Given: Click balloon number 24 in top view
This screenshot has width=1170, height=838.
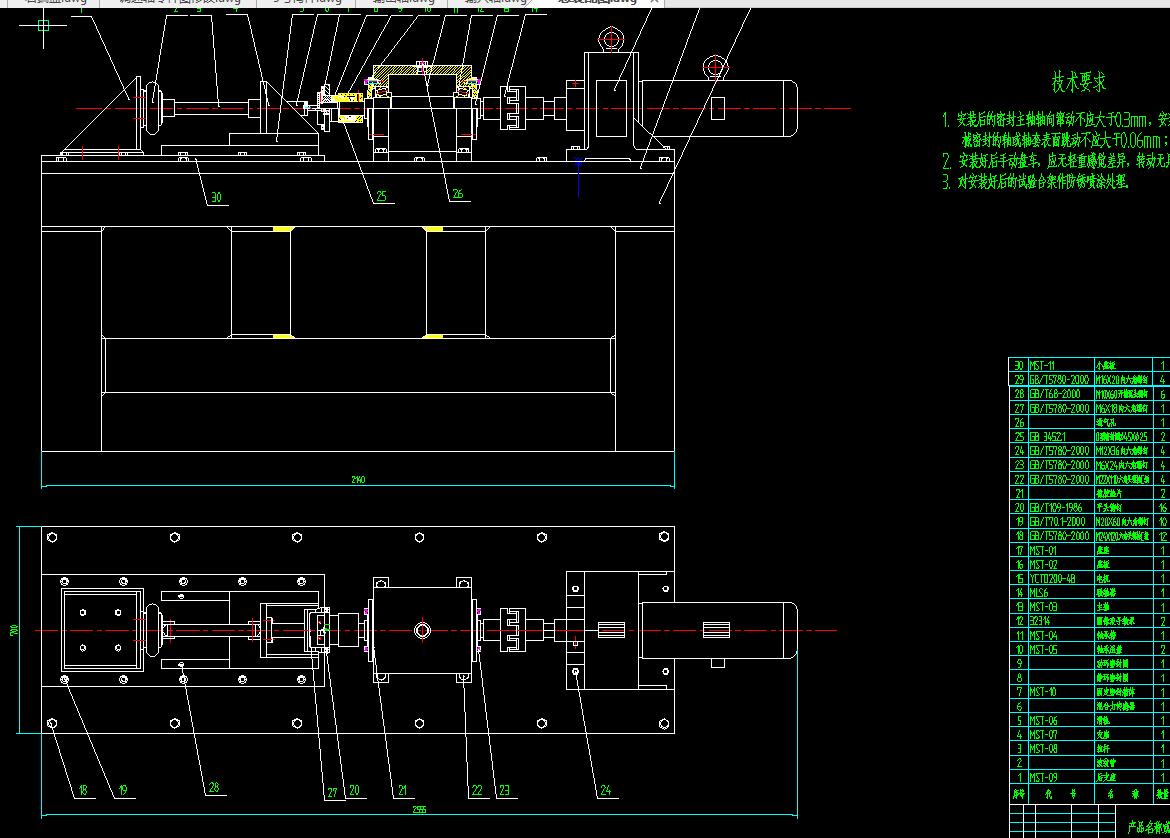Looking at the screenshot, I should tap(605, 789).
